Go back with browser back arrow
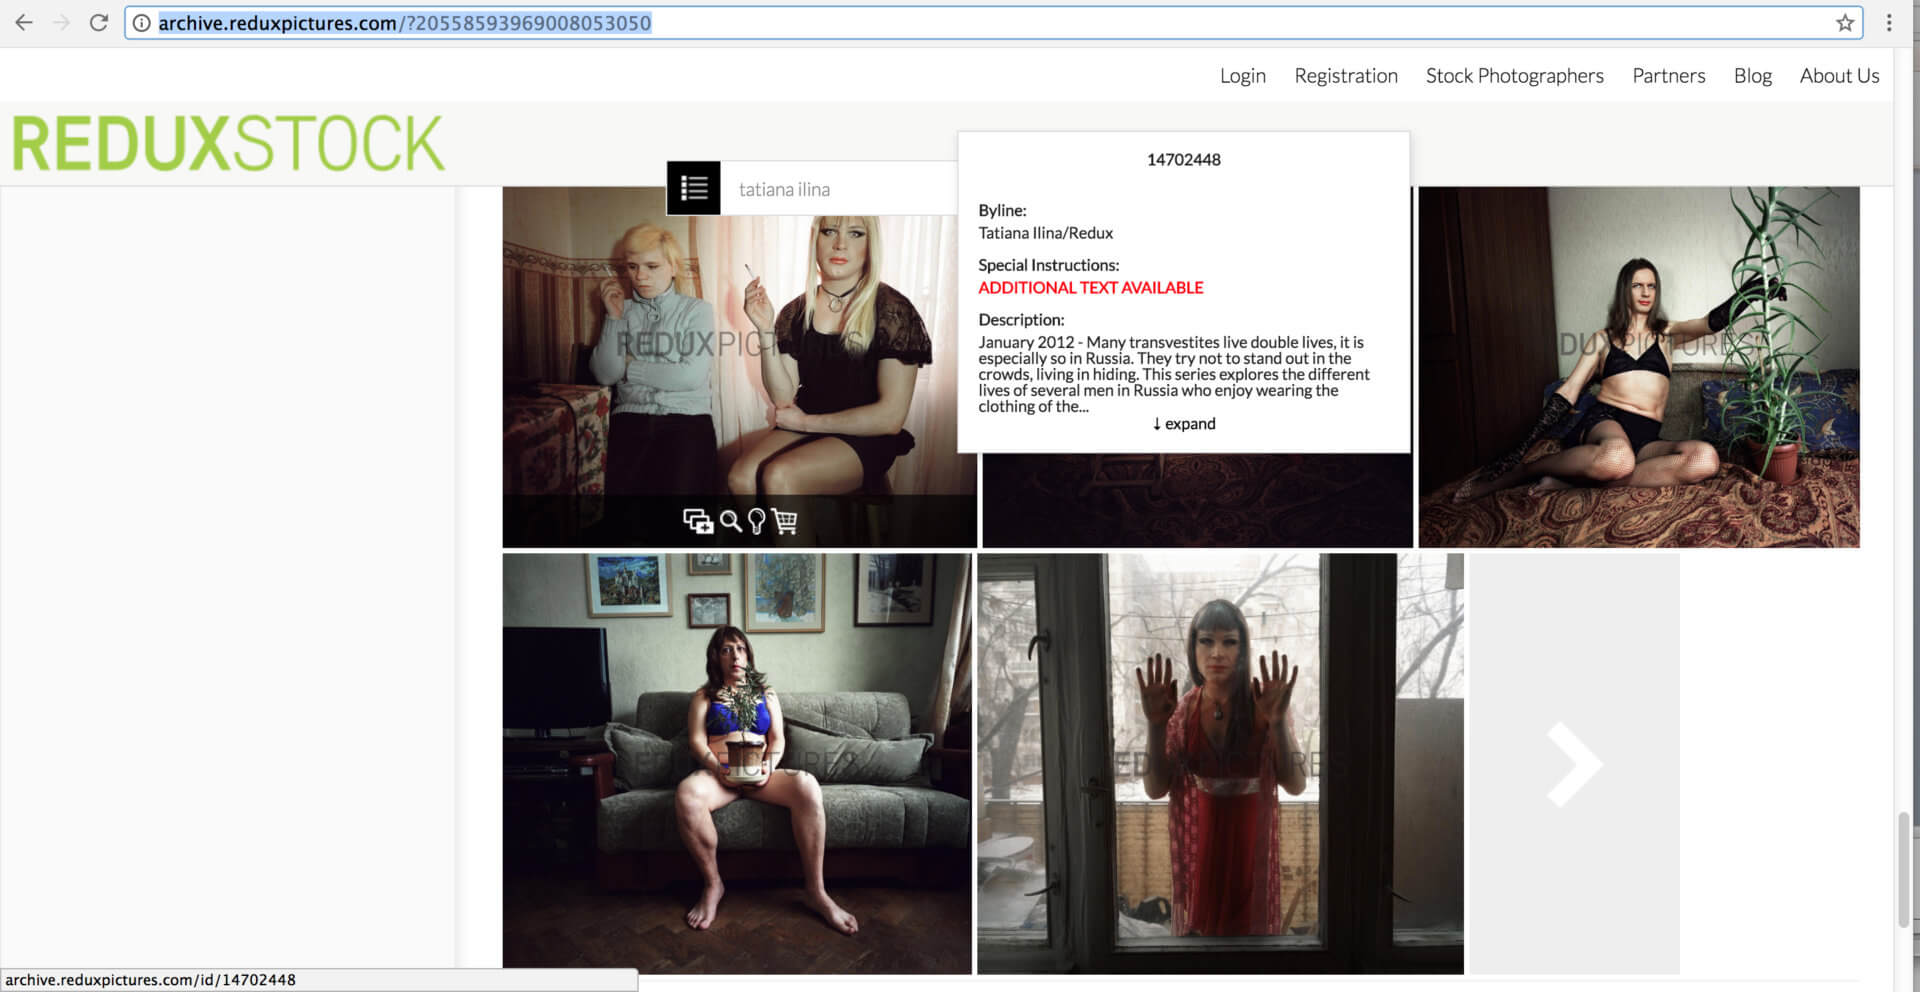This screenshot has height=992, width=1920. tap(24, 23)
